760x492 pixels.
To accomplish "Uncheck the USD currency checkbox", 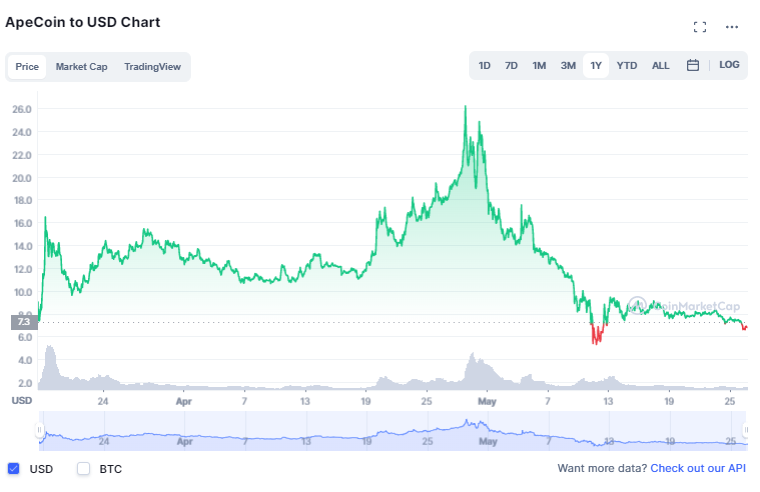I will (x=14, y=469).
